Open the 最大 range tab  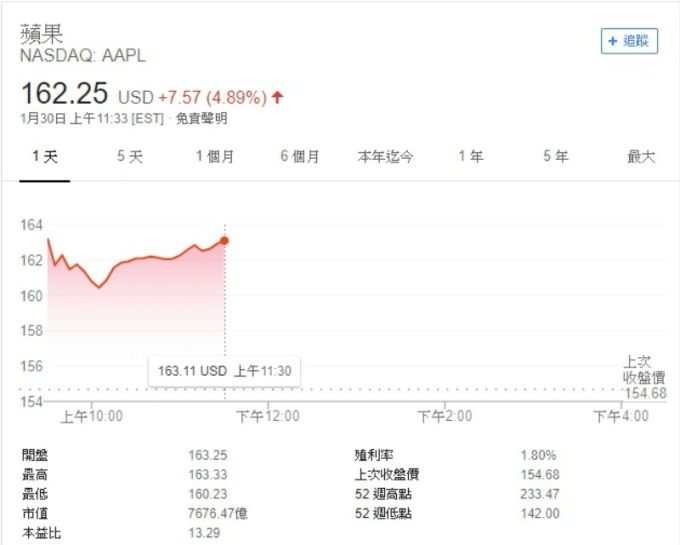pyautogui.click(x=641, y=156)
